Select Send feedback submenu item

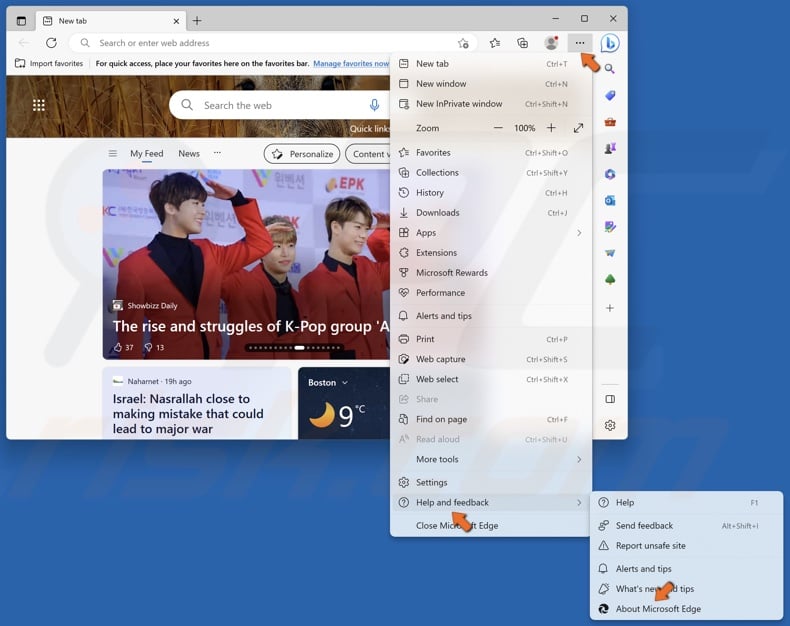point(687,526)
